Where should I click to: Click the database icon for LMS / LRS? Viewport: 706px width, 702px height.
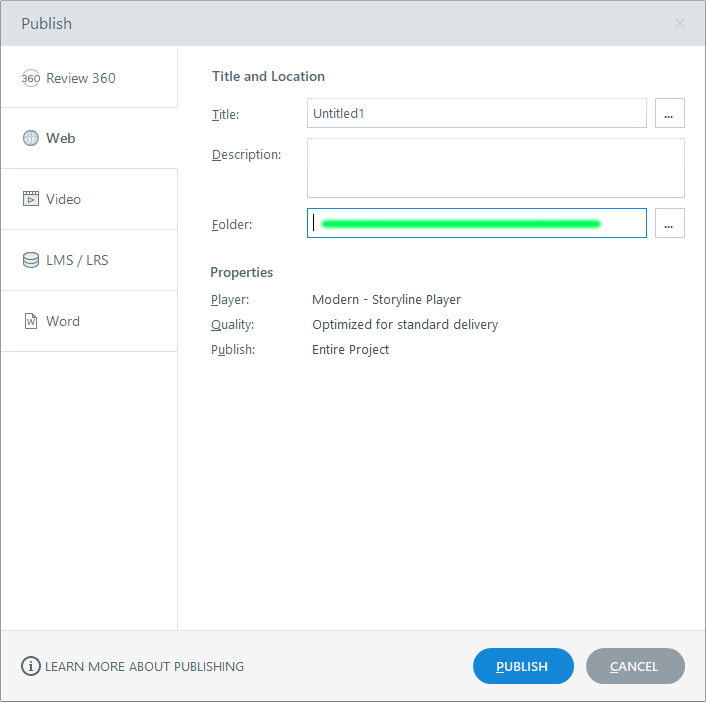tap(31, 260)
